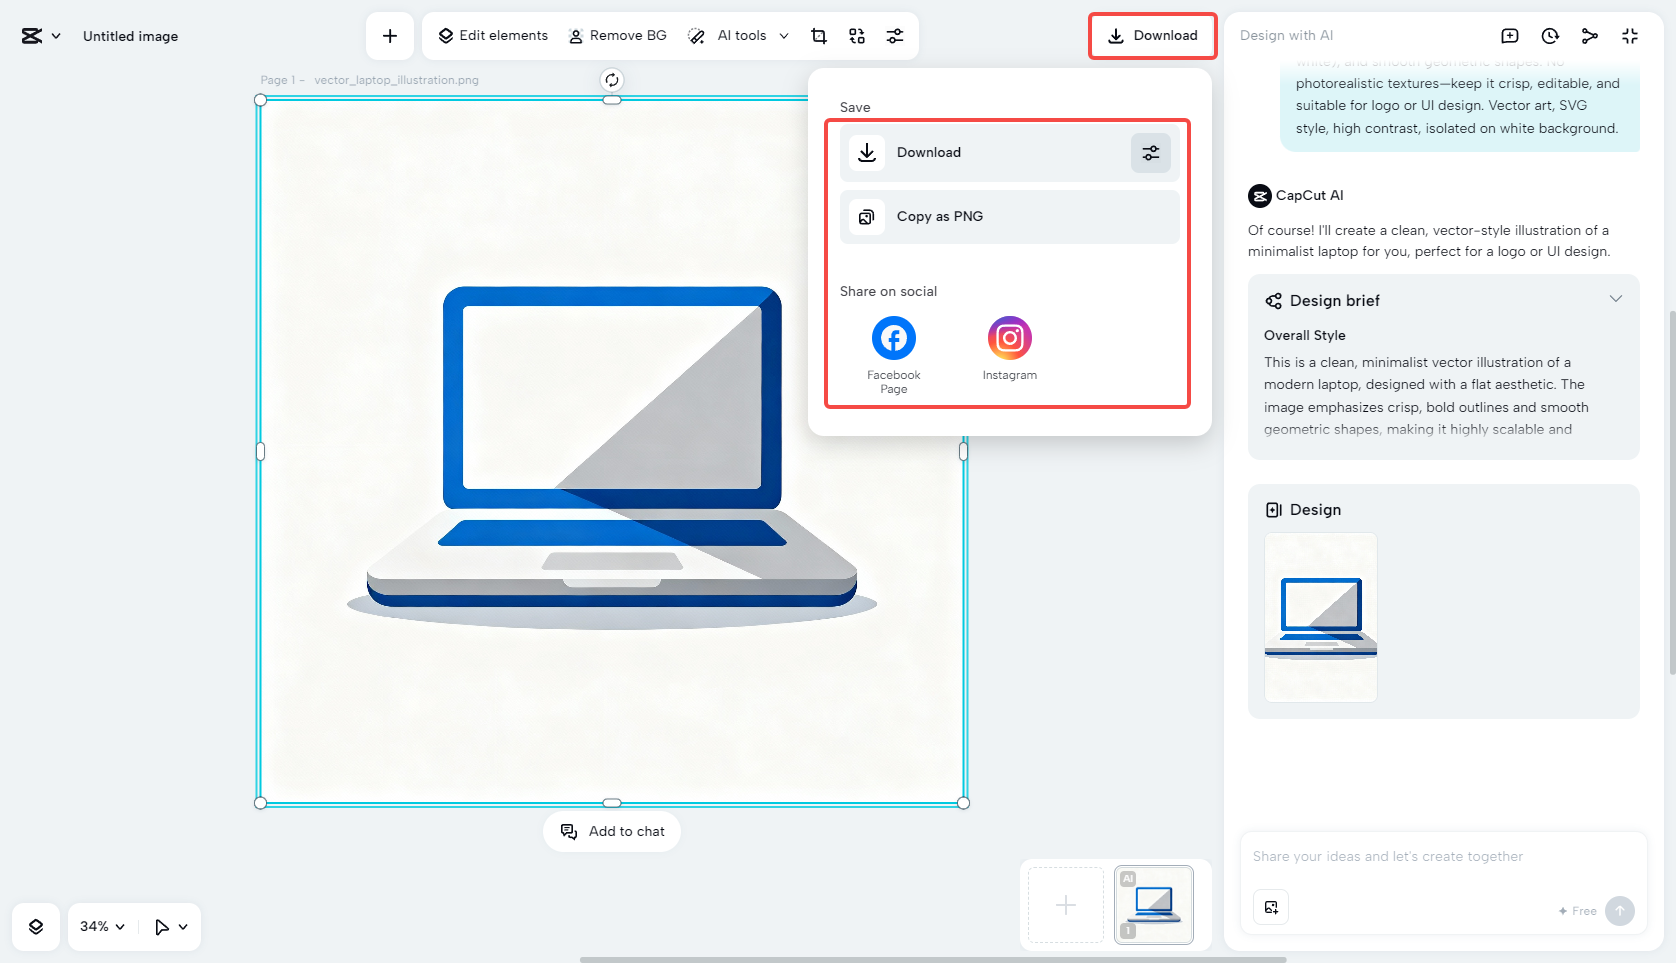This screenshot has height=963, width=1676.
Task: Open the layers panel icon
Action: click(36, 927)
